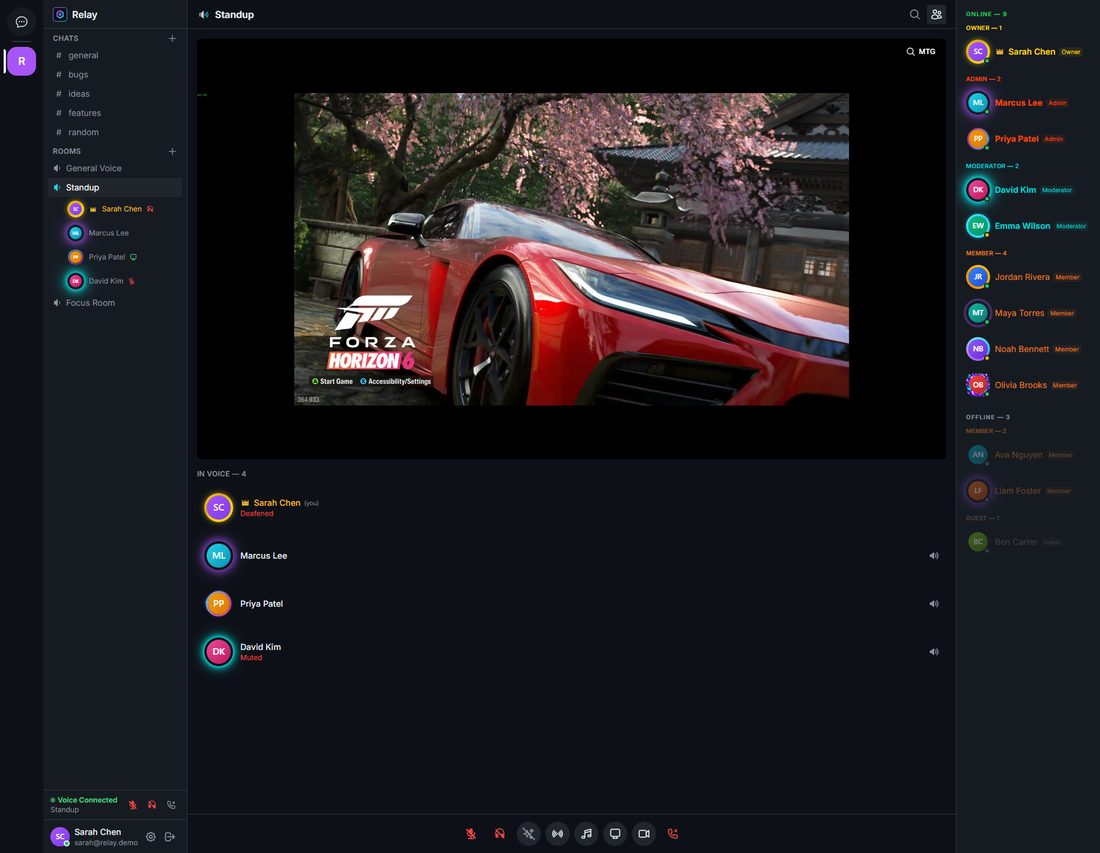The height and width of the screenshot is (853, 1100).
Task: Open the features chat channel
Action: tap(115, 113)
